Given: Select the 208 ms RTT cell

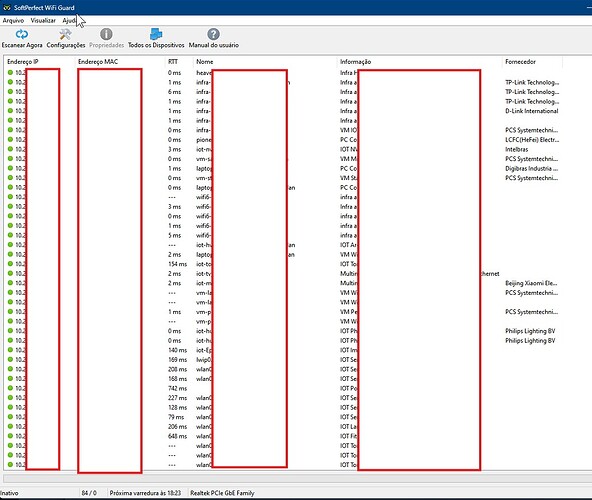Looking at the screenshot, I should [x=177, y=369].
